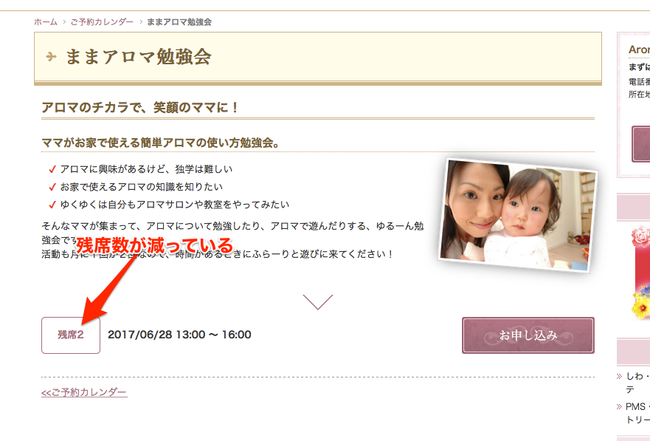Click the second red checkmark bullet
Viewport: 650px width, 441px height.
point(52,187)
